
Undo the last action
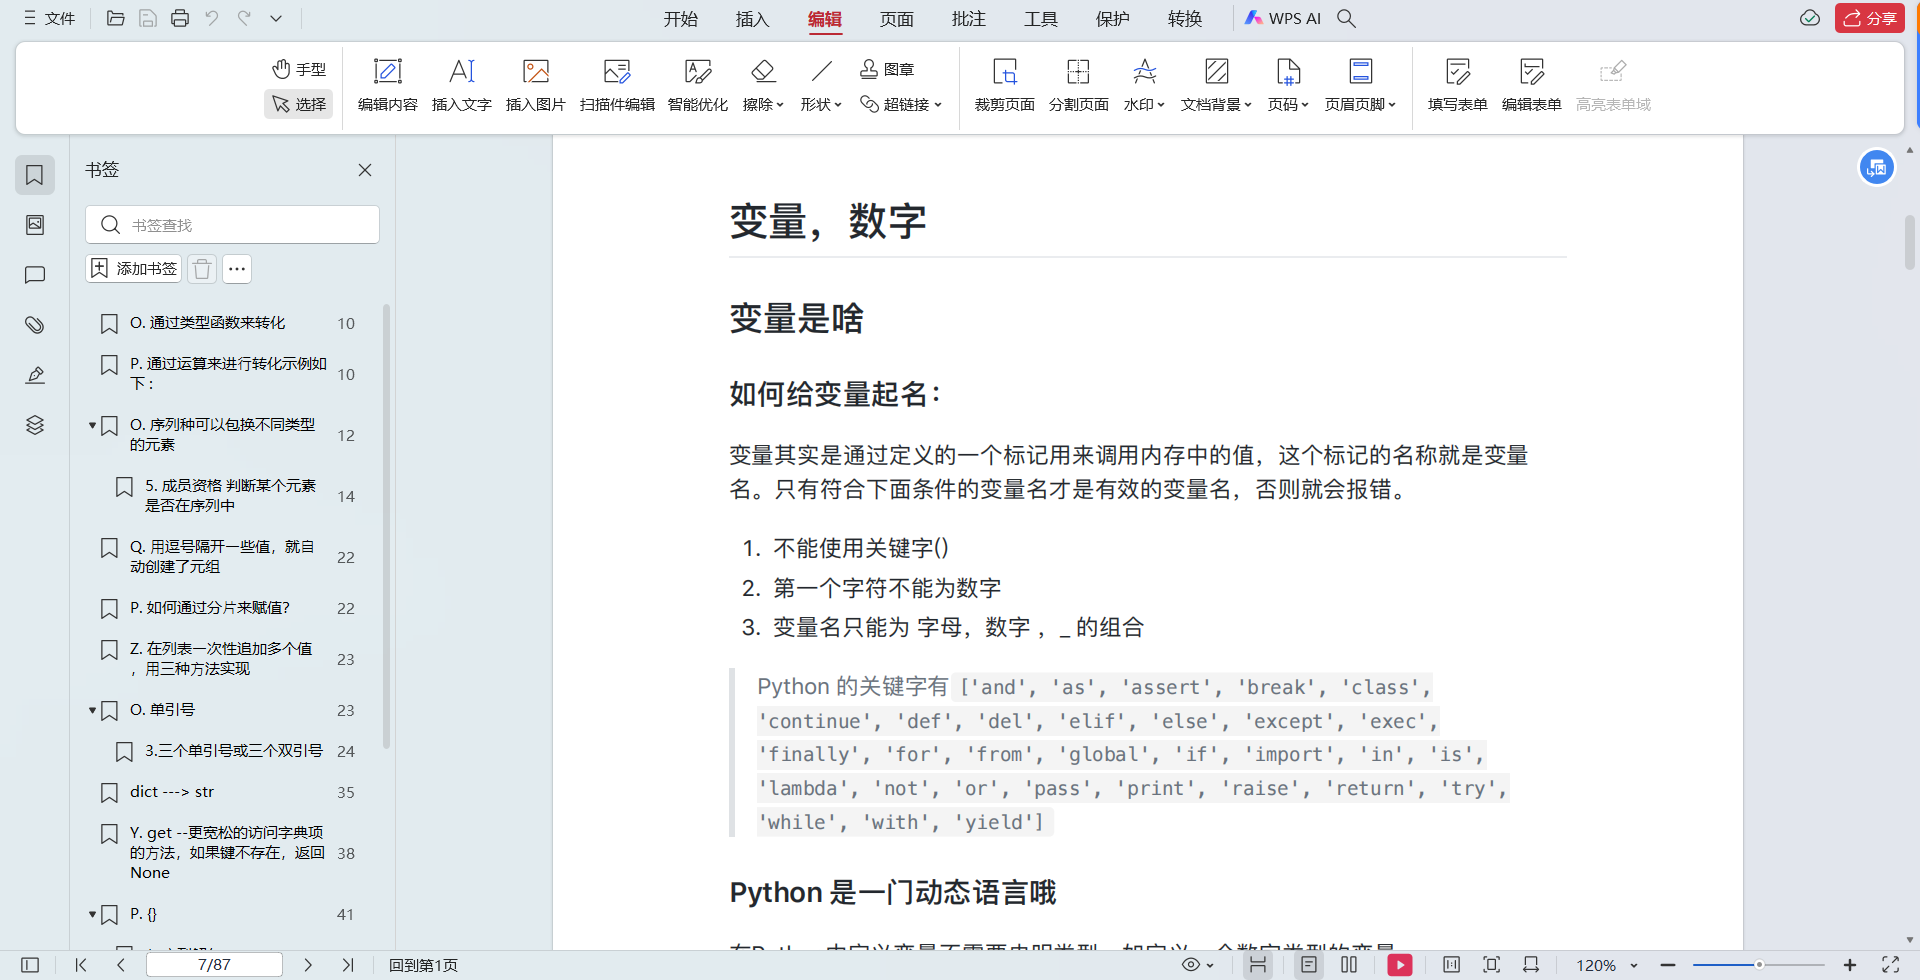[212, 18]
